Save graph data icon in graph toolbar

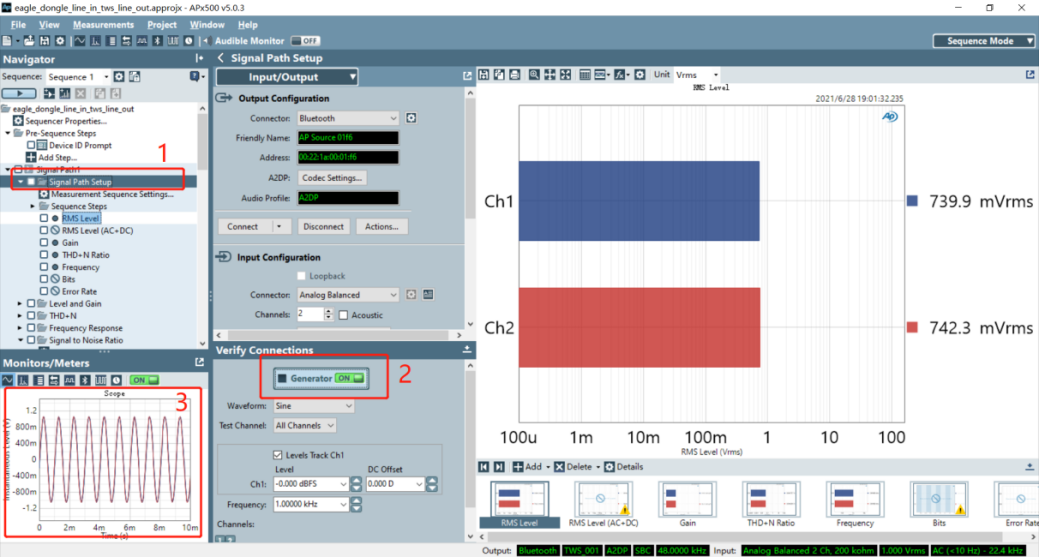pyautogui.click(x=484, y=75)
